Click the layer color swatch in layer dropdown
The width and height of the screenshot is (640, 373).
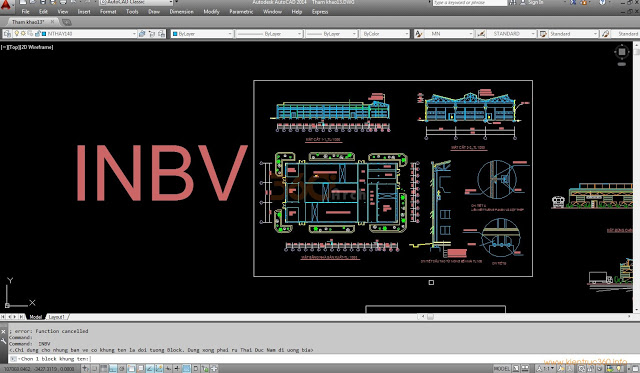[44, 34]
